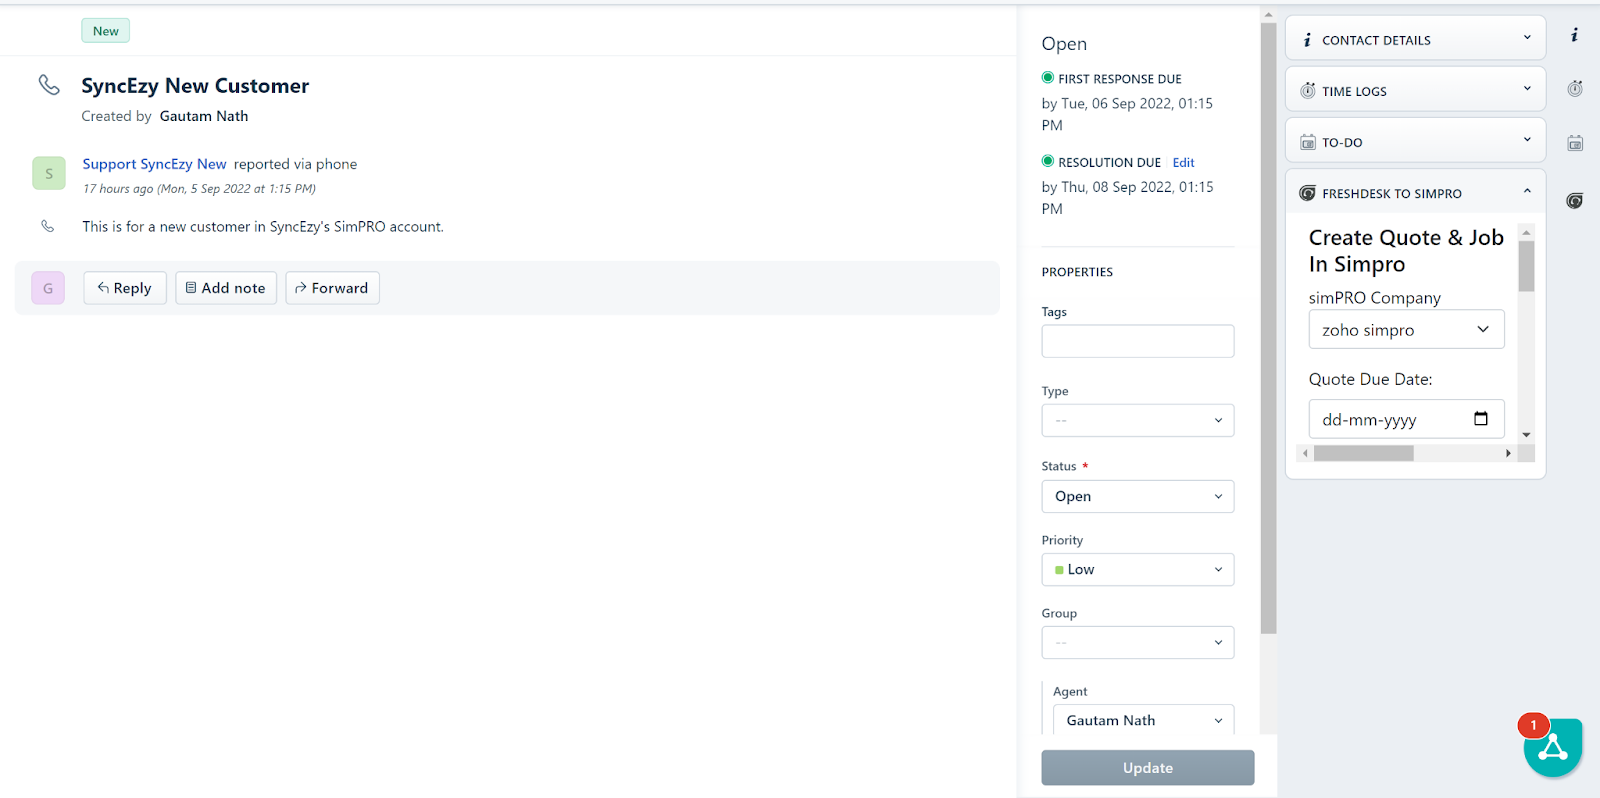Click the First Response Due green status indicator

click(1048, 78)
